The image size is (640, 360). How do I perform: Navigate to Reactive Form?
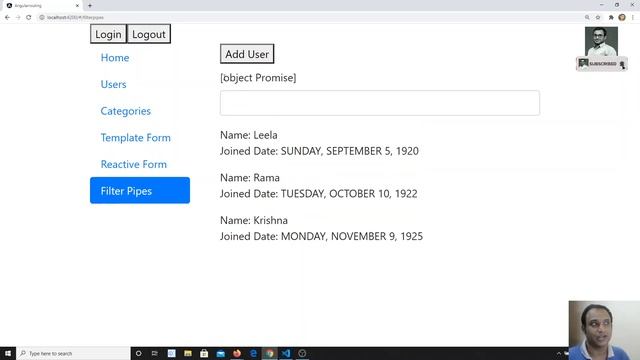[133, 164]
